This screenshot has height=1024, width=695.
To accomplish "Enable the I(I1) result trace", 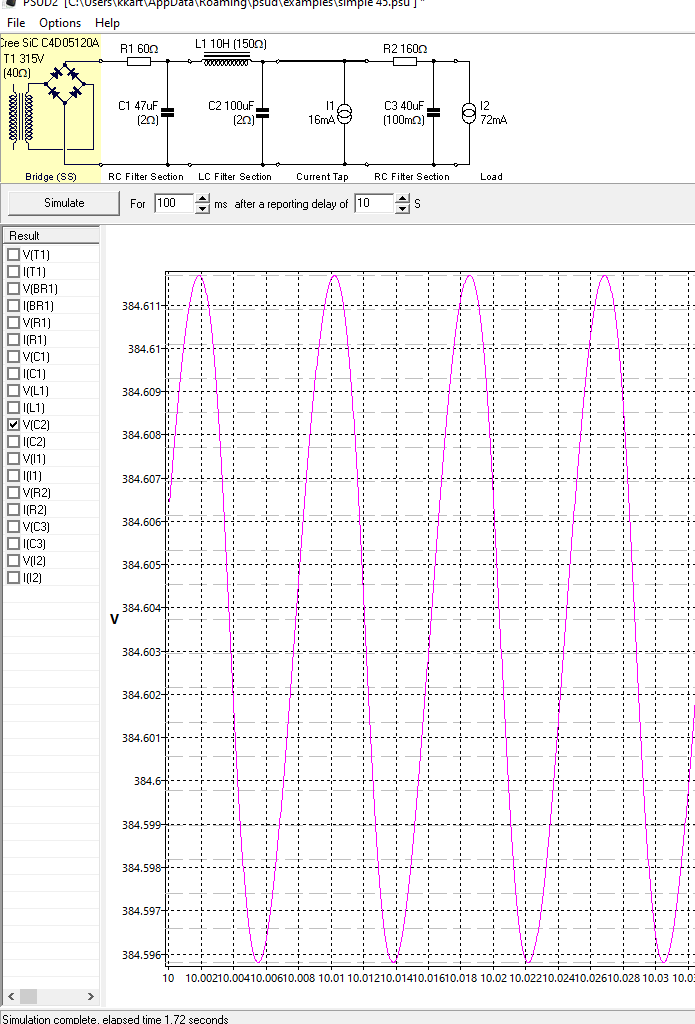I will [13, 475].
